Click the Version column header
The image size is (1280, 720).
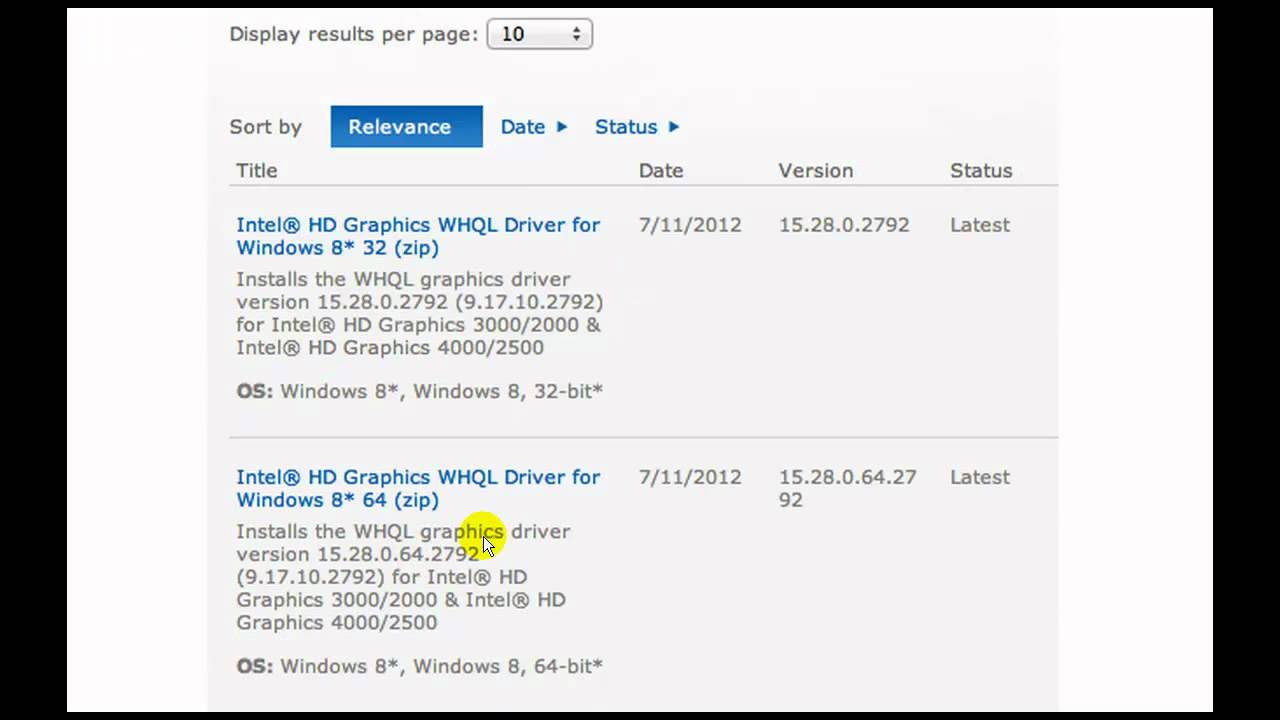(x=816, y=170)
